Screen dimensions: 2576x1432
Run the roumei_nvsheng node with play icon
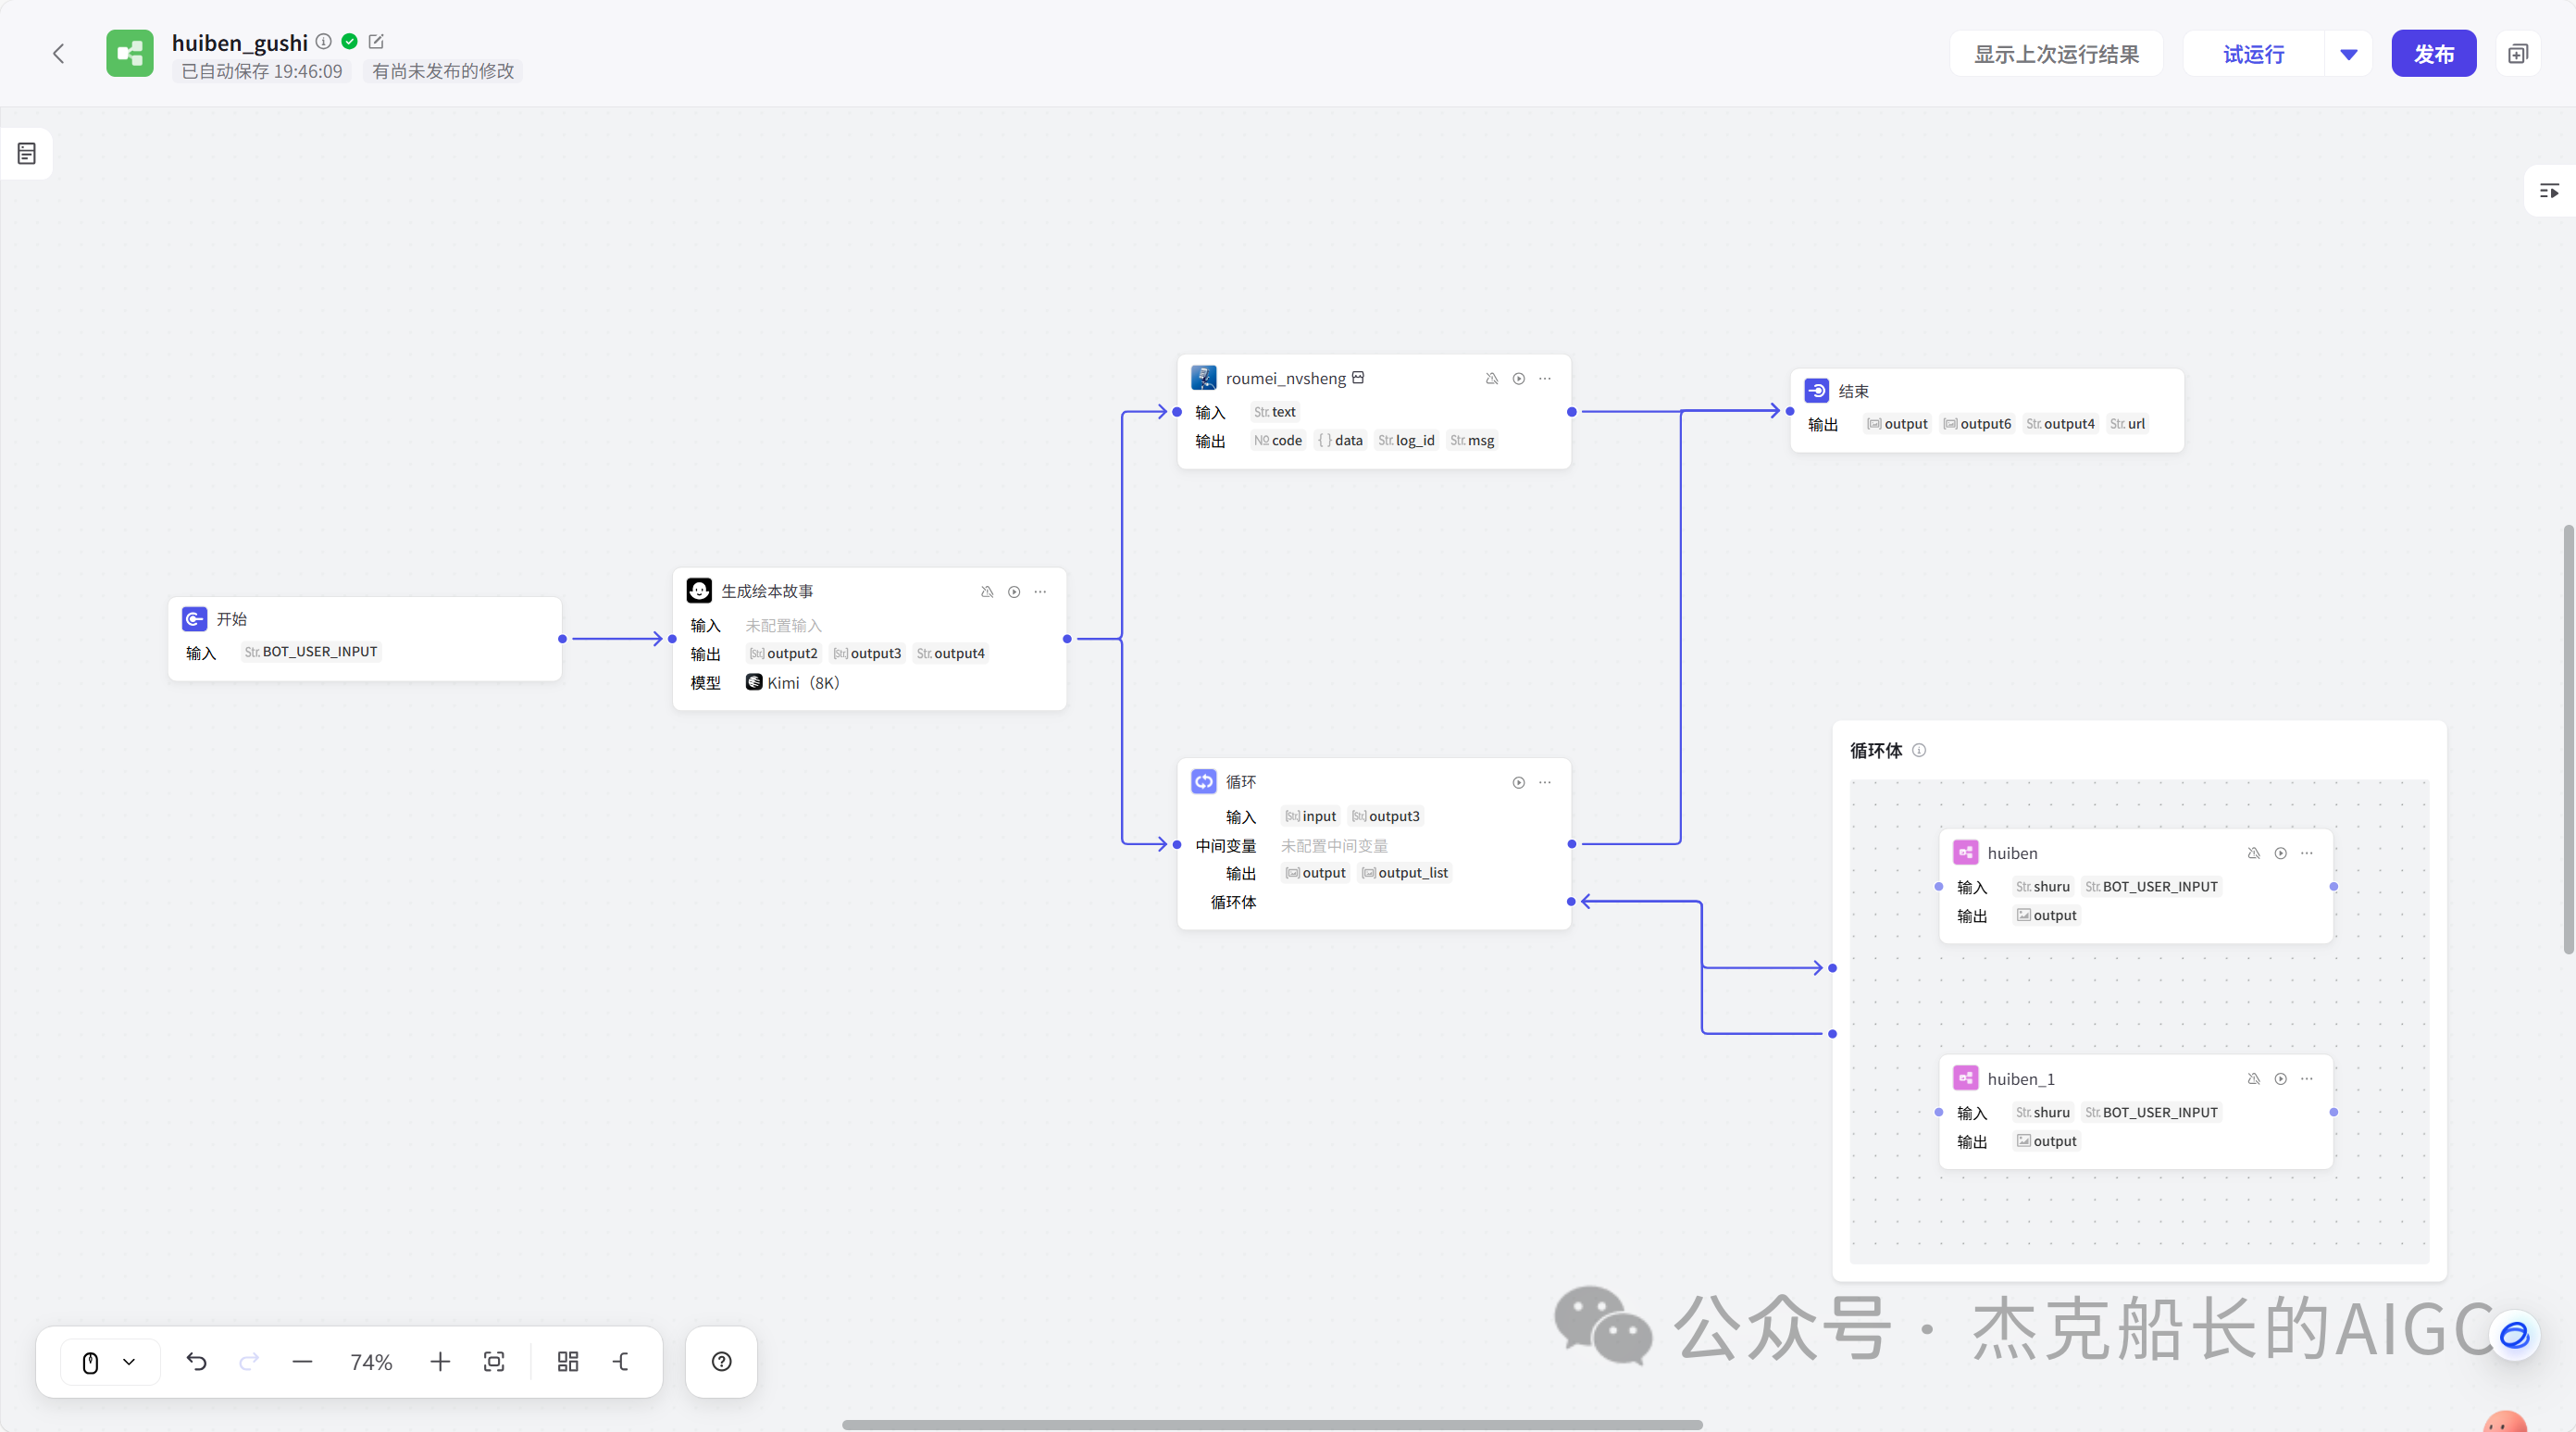tap(1518, 378)
